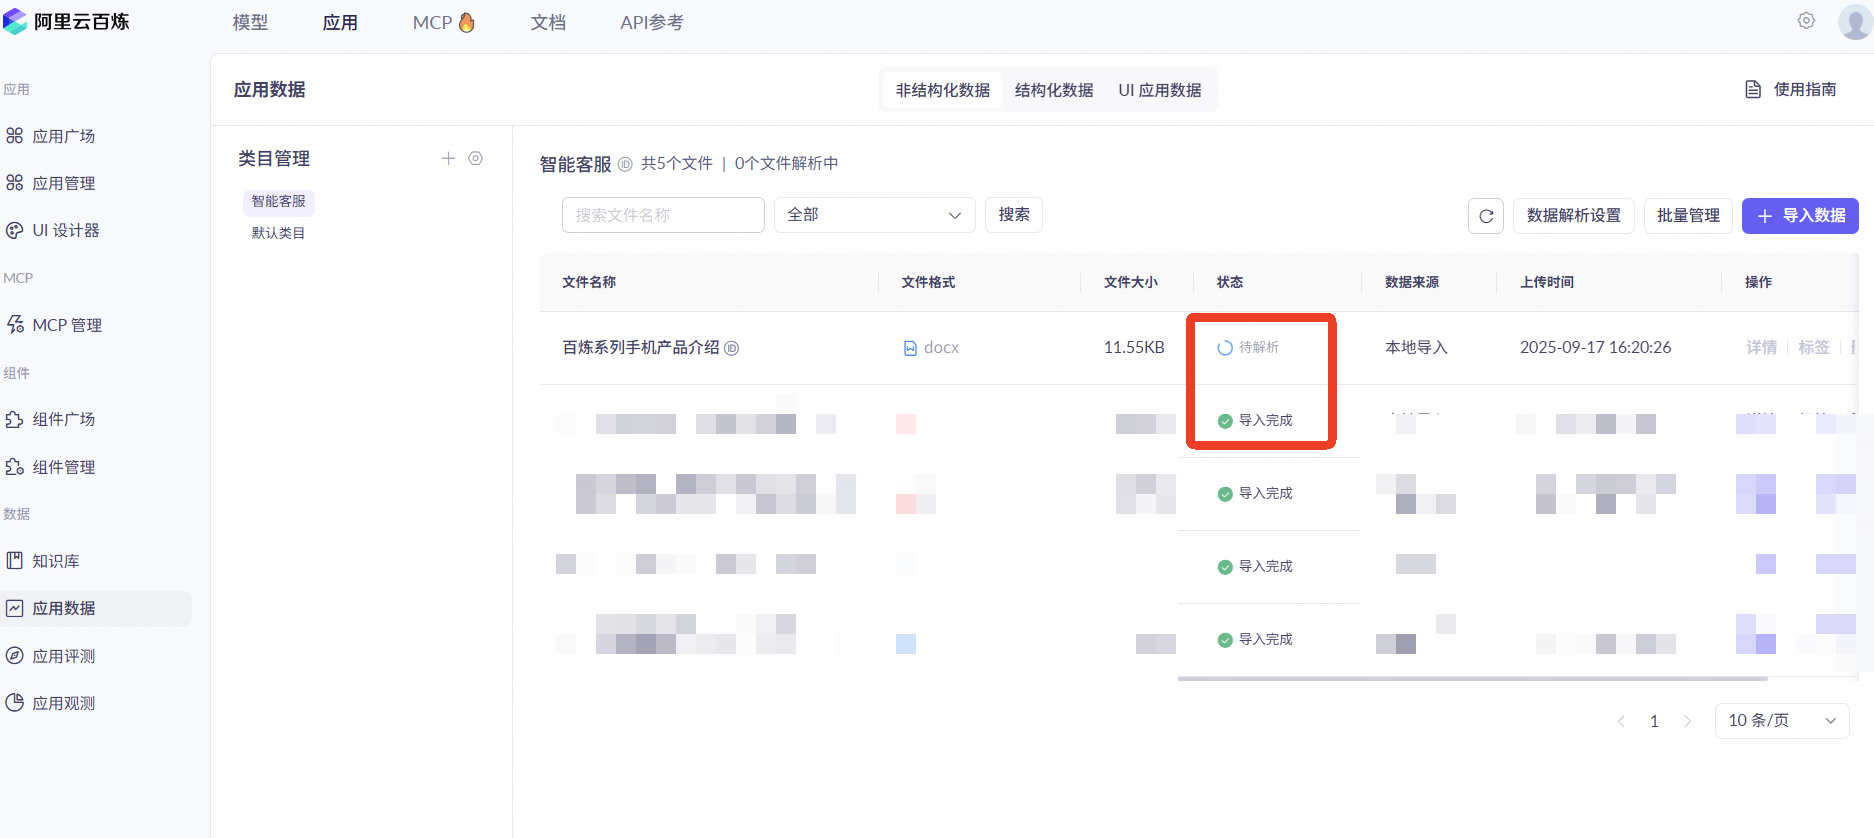1874x838 pixels.
Task: Click the 搜索 button
Action: coord(1014,215)
